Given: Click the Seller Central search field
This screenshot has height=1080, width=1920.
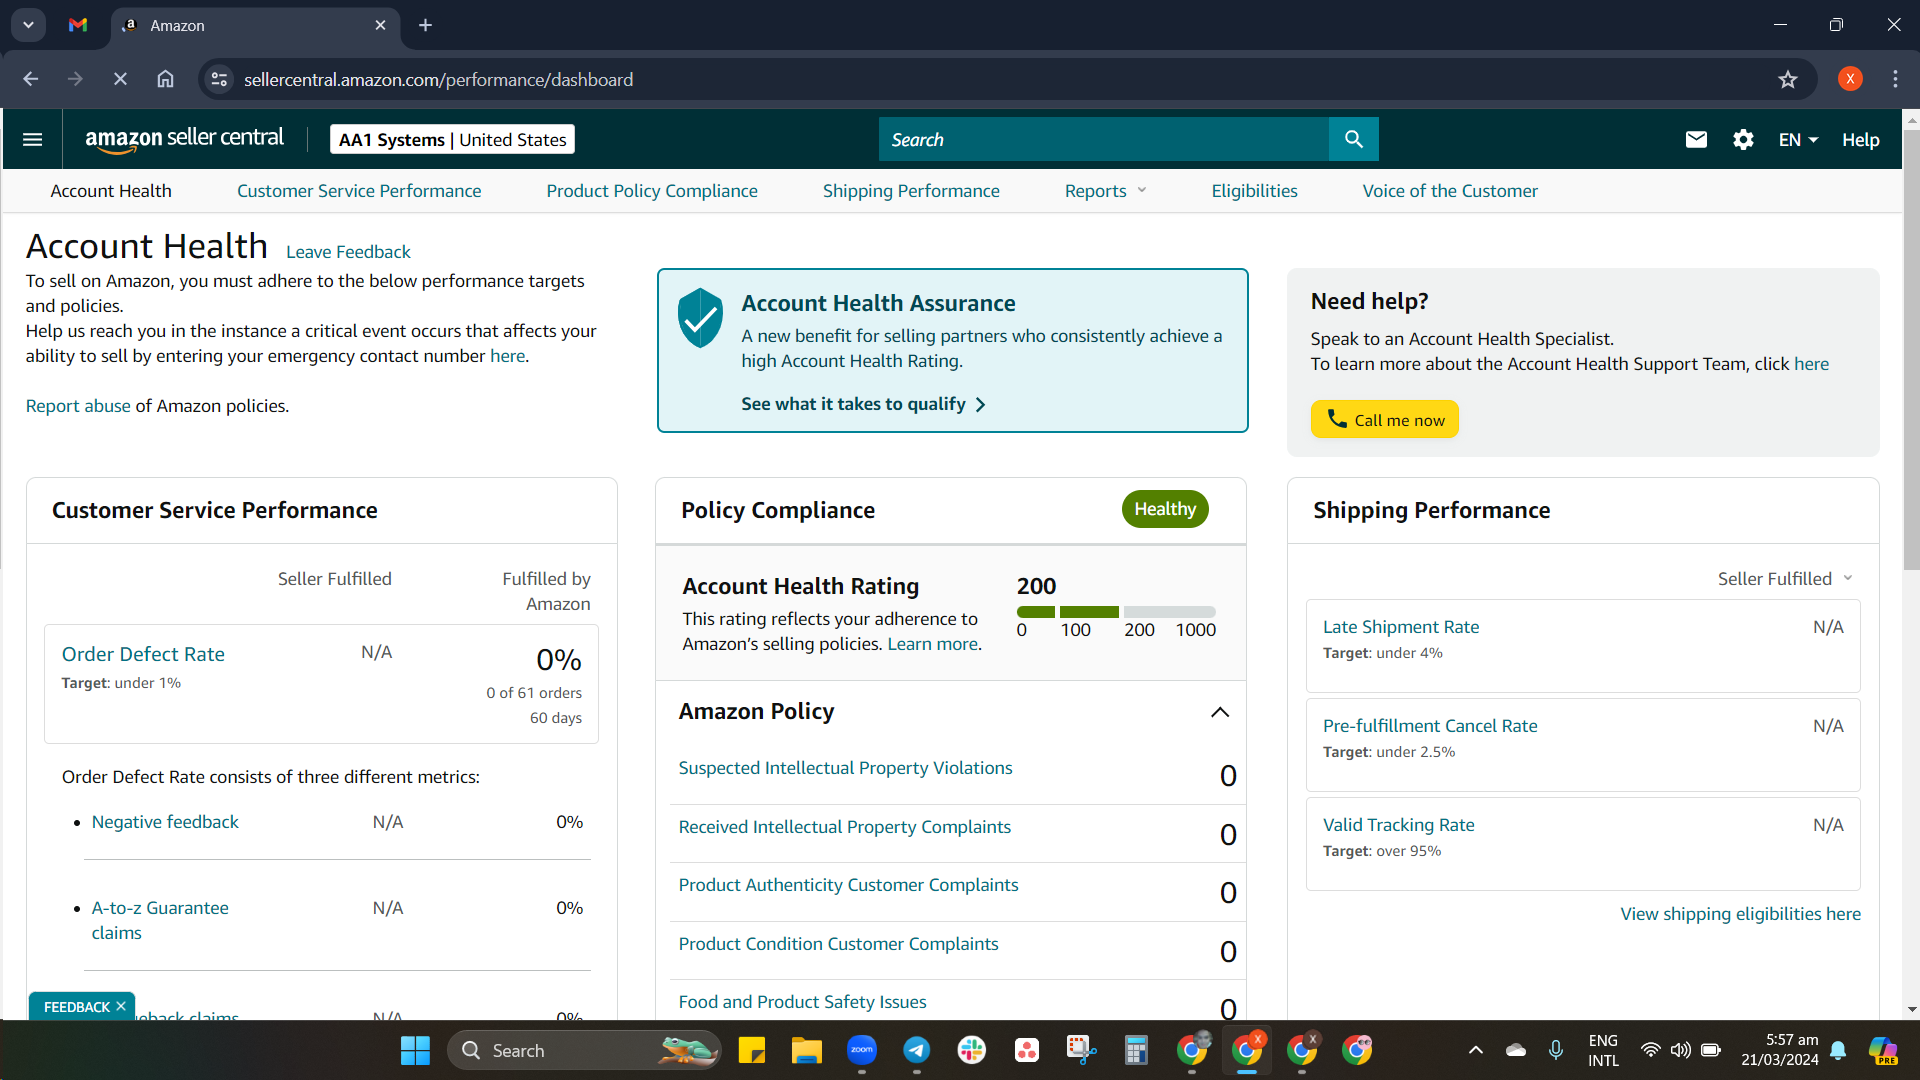Looking at the screenshot, I should tap(1104, 139).
